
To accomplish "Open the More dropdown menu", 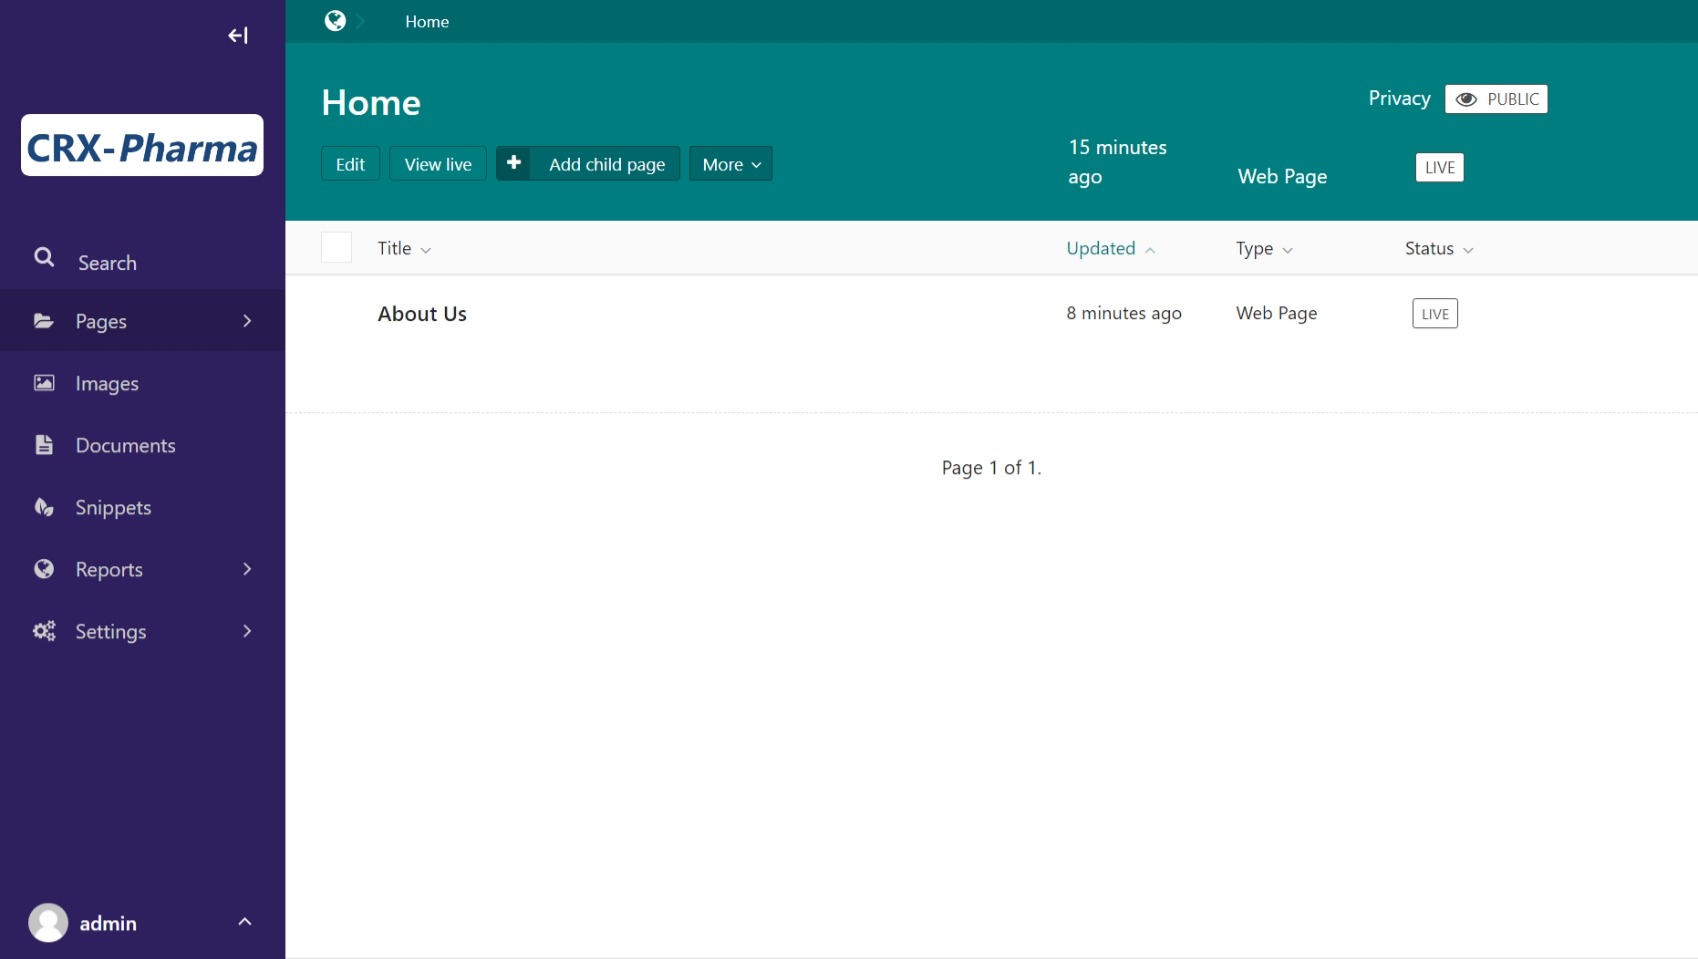I will click(x=730, y=164).
